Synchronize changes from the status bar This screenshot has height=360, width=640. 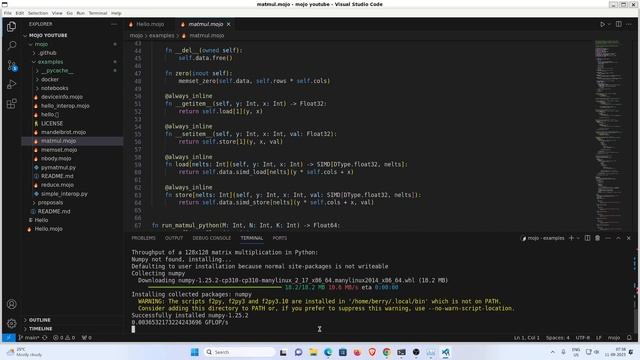45,338
